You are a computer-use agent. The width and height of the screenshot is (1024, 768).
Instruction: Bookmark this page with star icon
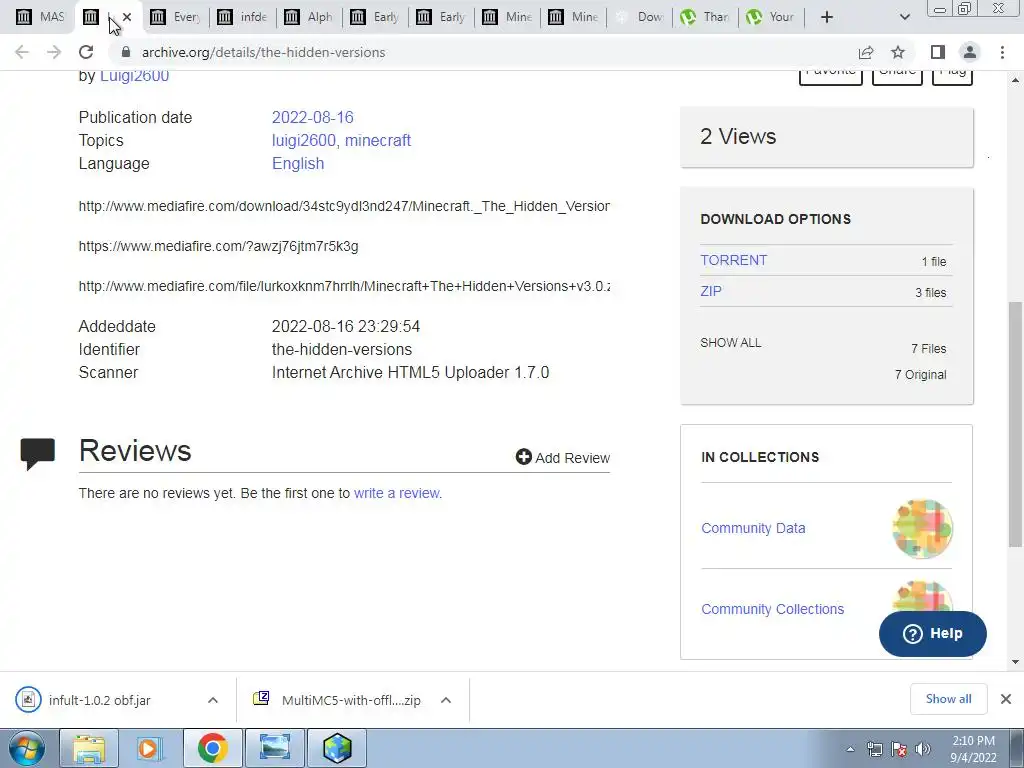pyautogui.click(x=898, y=52)
